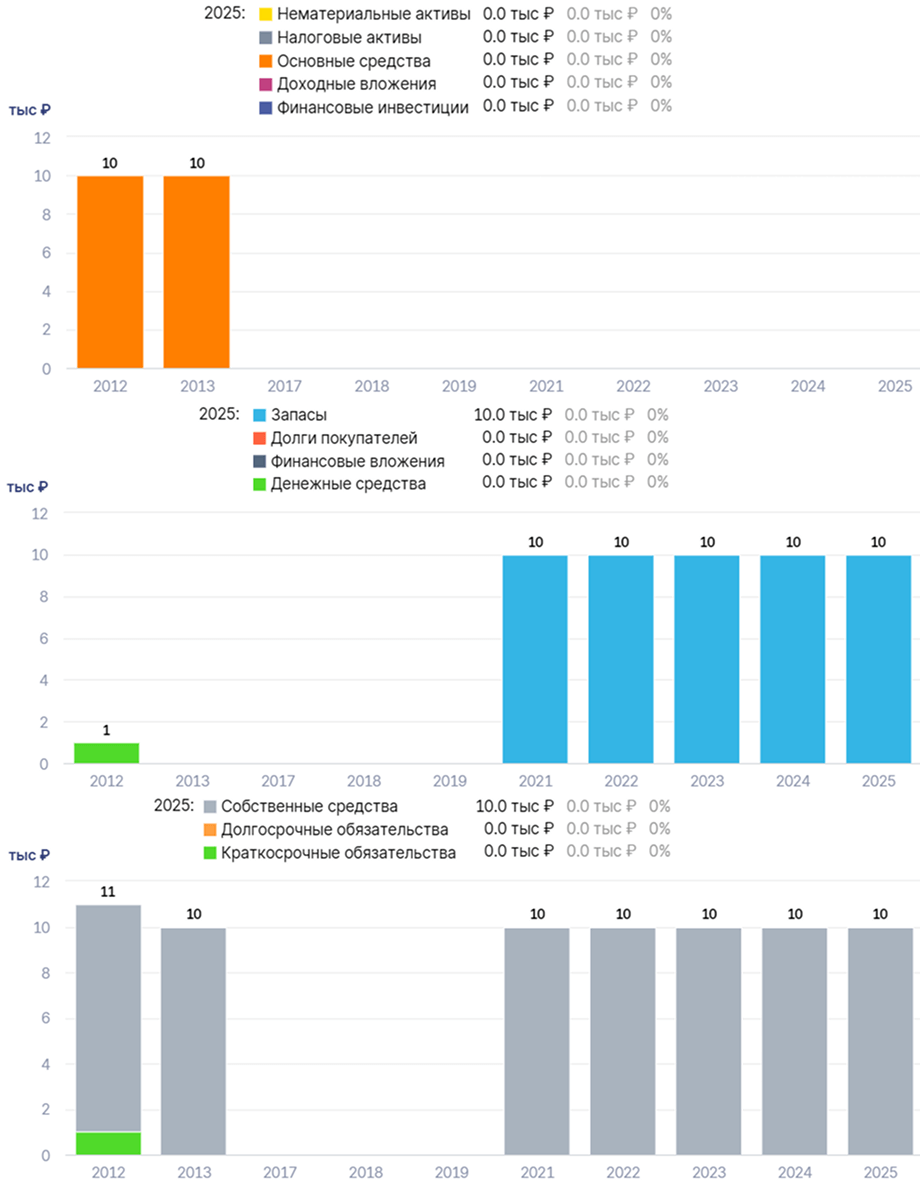Viewport: 920px width, 1188px height.
Task: Click the value label 11 above the grey bar
Action: [x=108, y=892]
